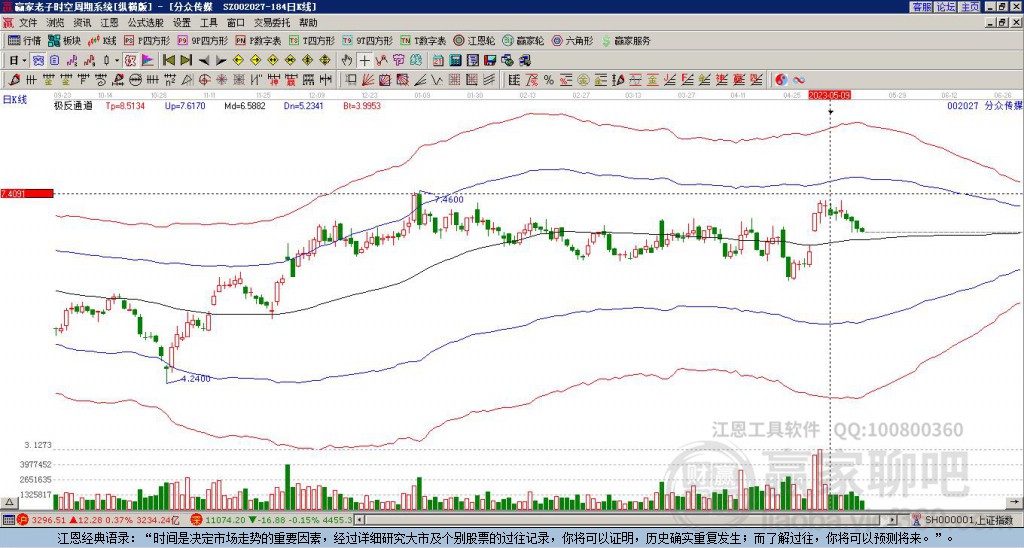Click the angle line tool icon
The width and height of the screenshot is (1024, 548).
pyautogui.click(x=419, y=80)
